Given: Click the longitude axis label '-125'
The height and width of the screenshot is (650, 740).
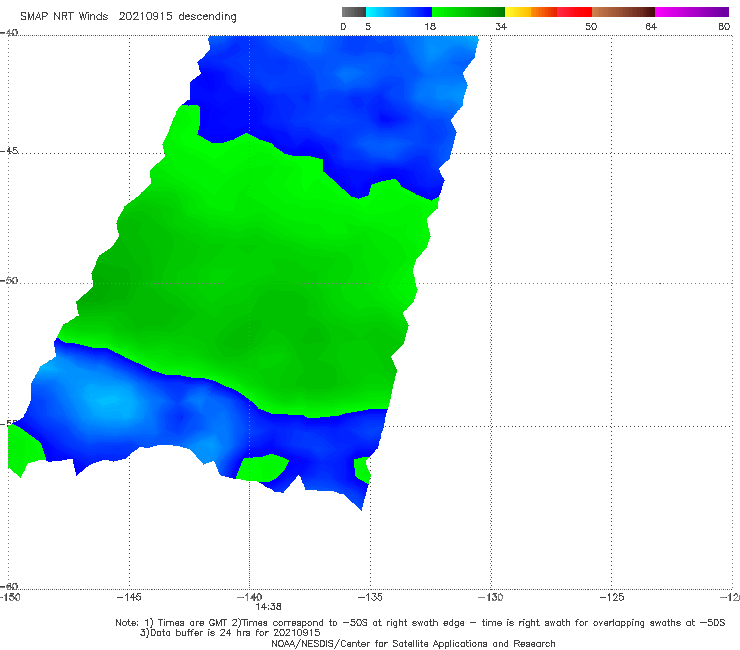Looking at the screenshot, I should click(x=612, y=597).
